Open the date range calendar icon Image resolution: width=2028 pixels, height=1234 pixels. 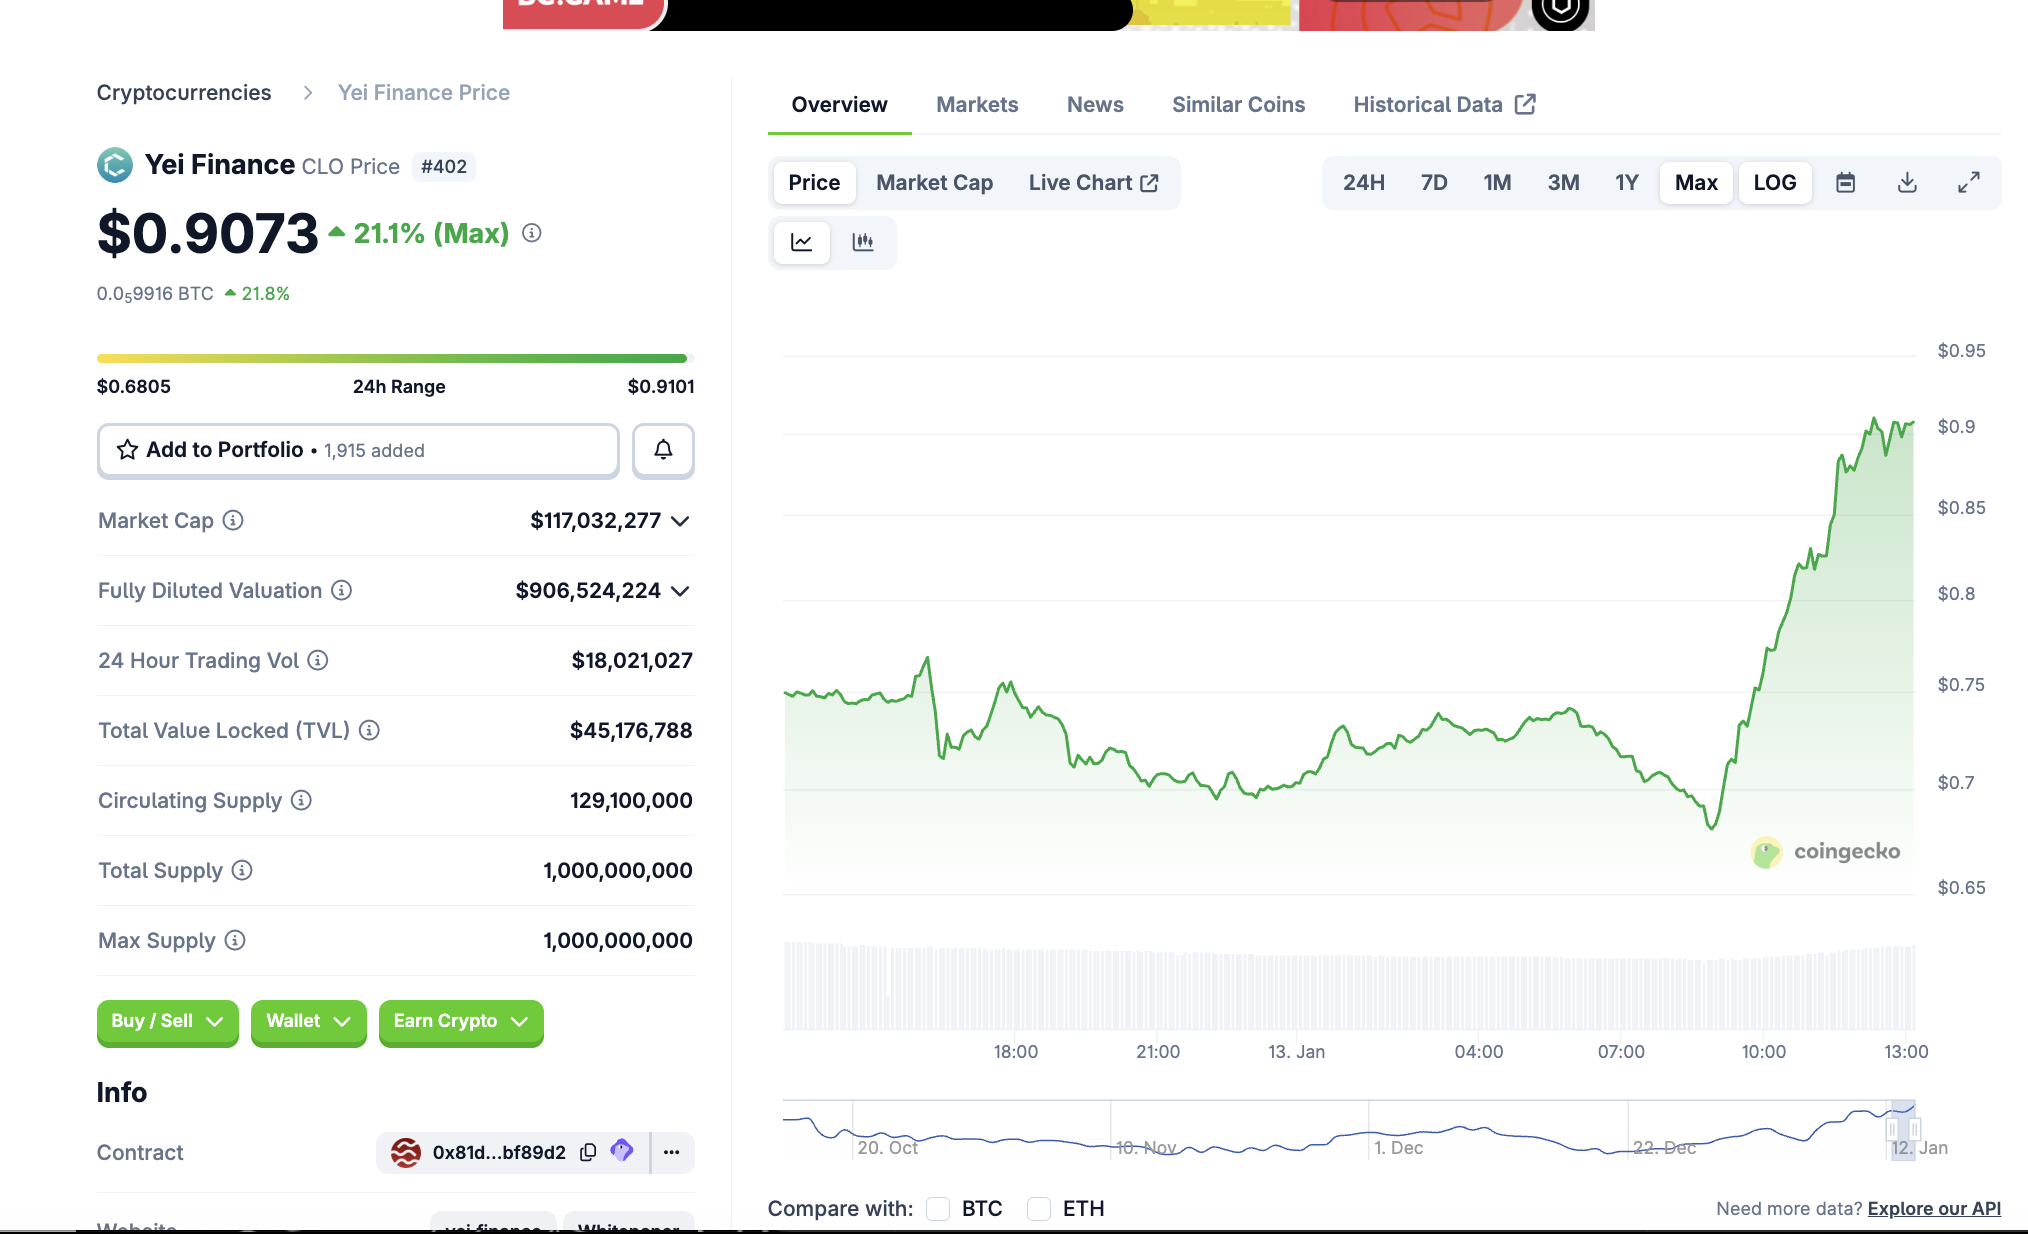coord(1845,182)
